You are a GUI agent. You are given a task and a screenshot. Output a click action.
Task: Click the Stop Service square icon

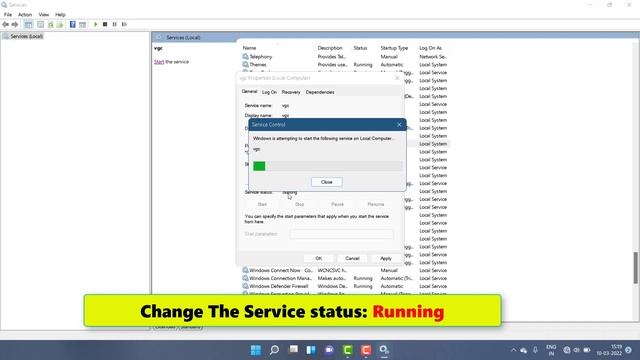click(x=105, y=24)
